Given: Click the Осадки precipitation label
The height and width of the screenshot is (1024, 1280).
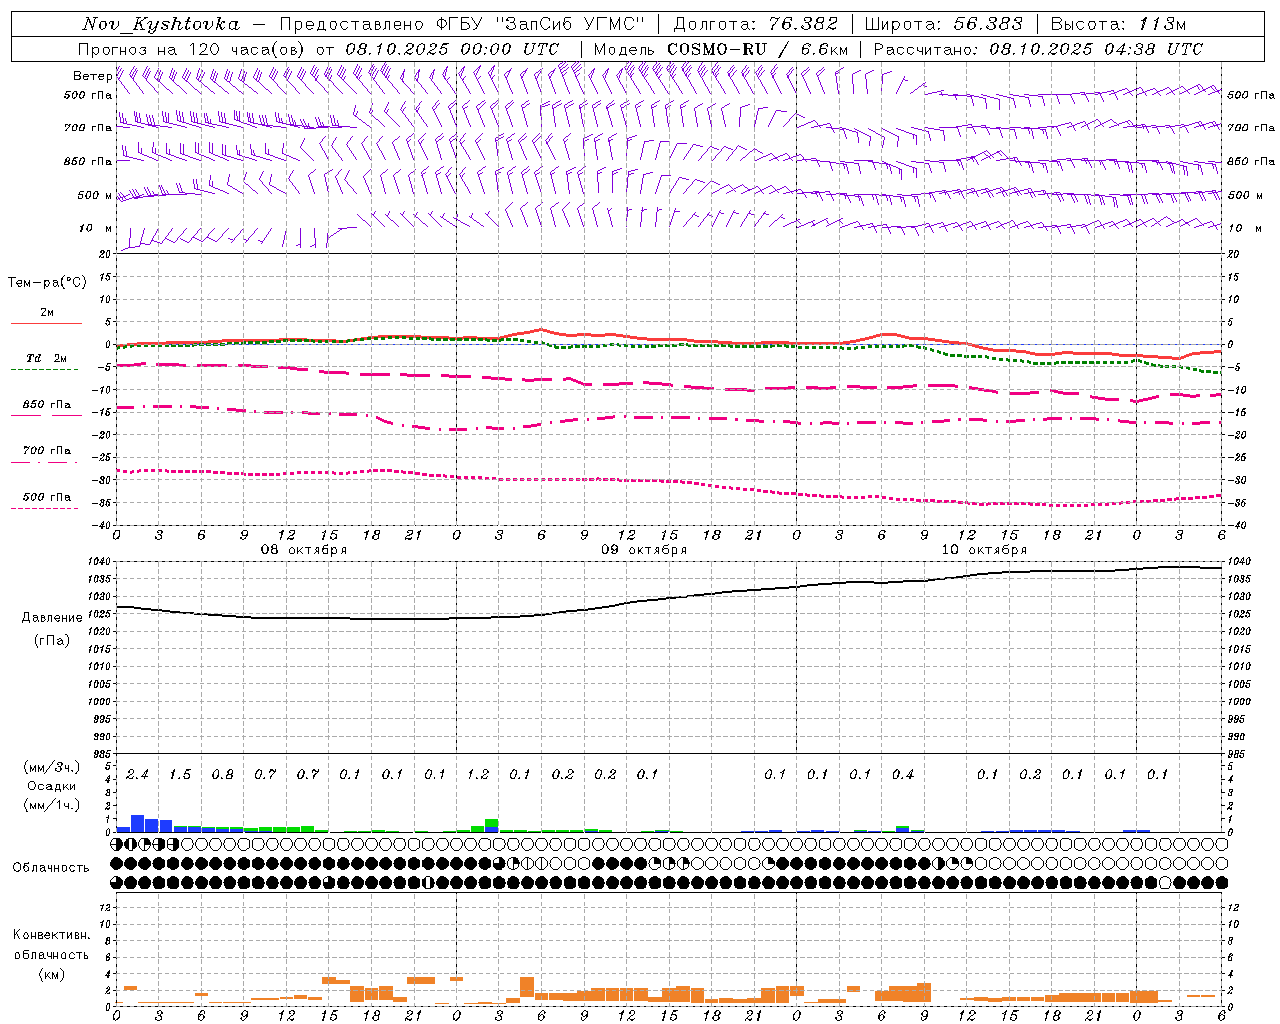Looking at the screenshot, I should point(51,786).
